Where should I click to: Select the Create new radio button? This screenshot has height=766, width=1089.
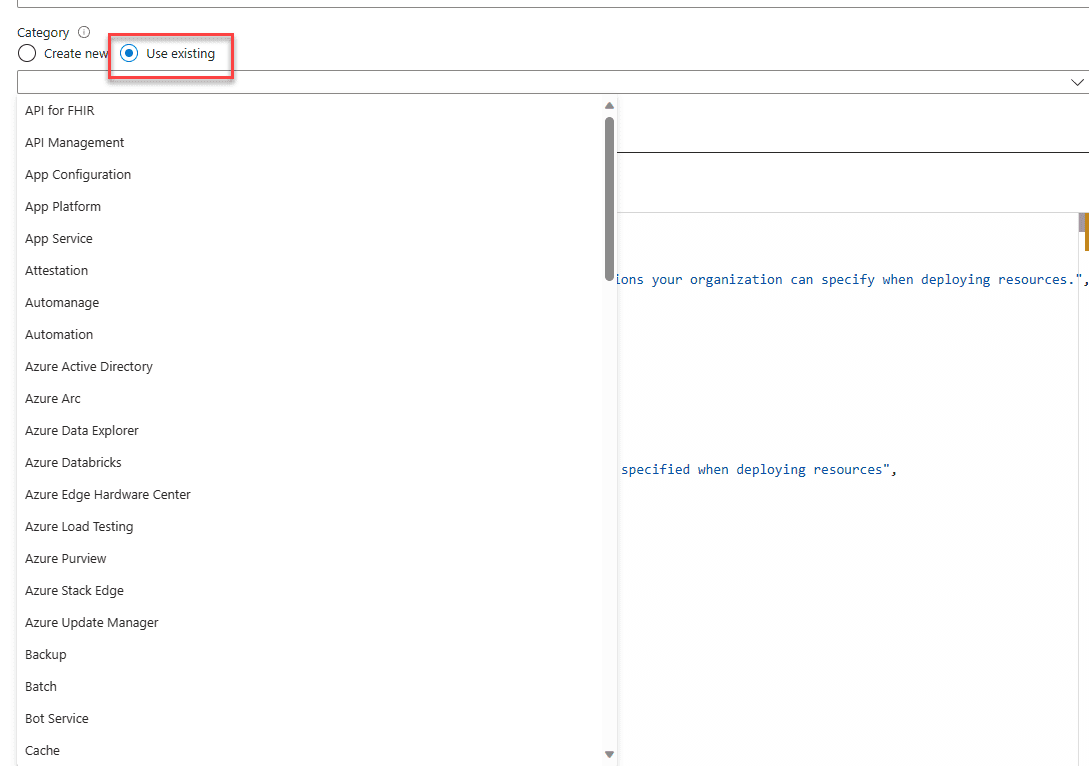[27, 53]
